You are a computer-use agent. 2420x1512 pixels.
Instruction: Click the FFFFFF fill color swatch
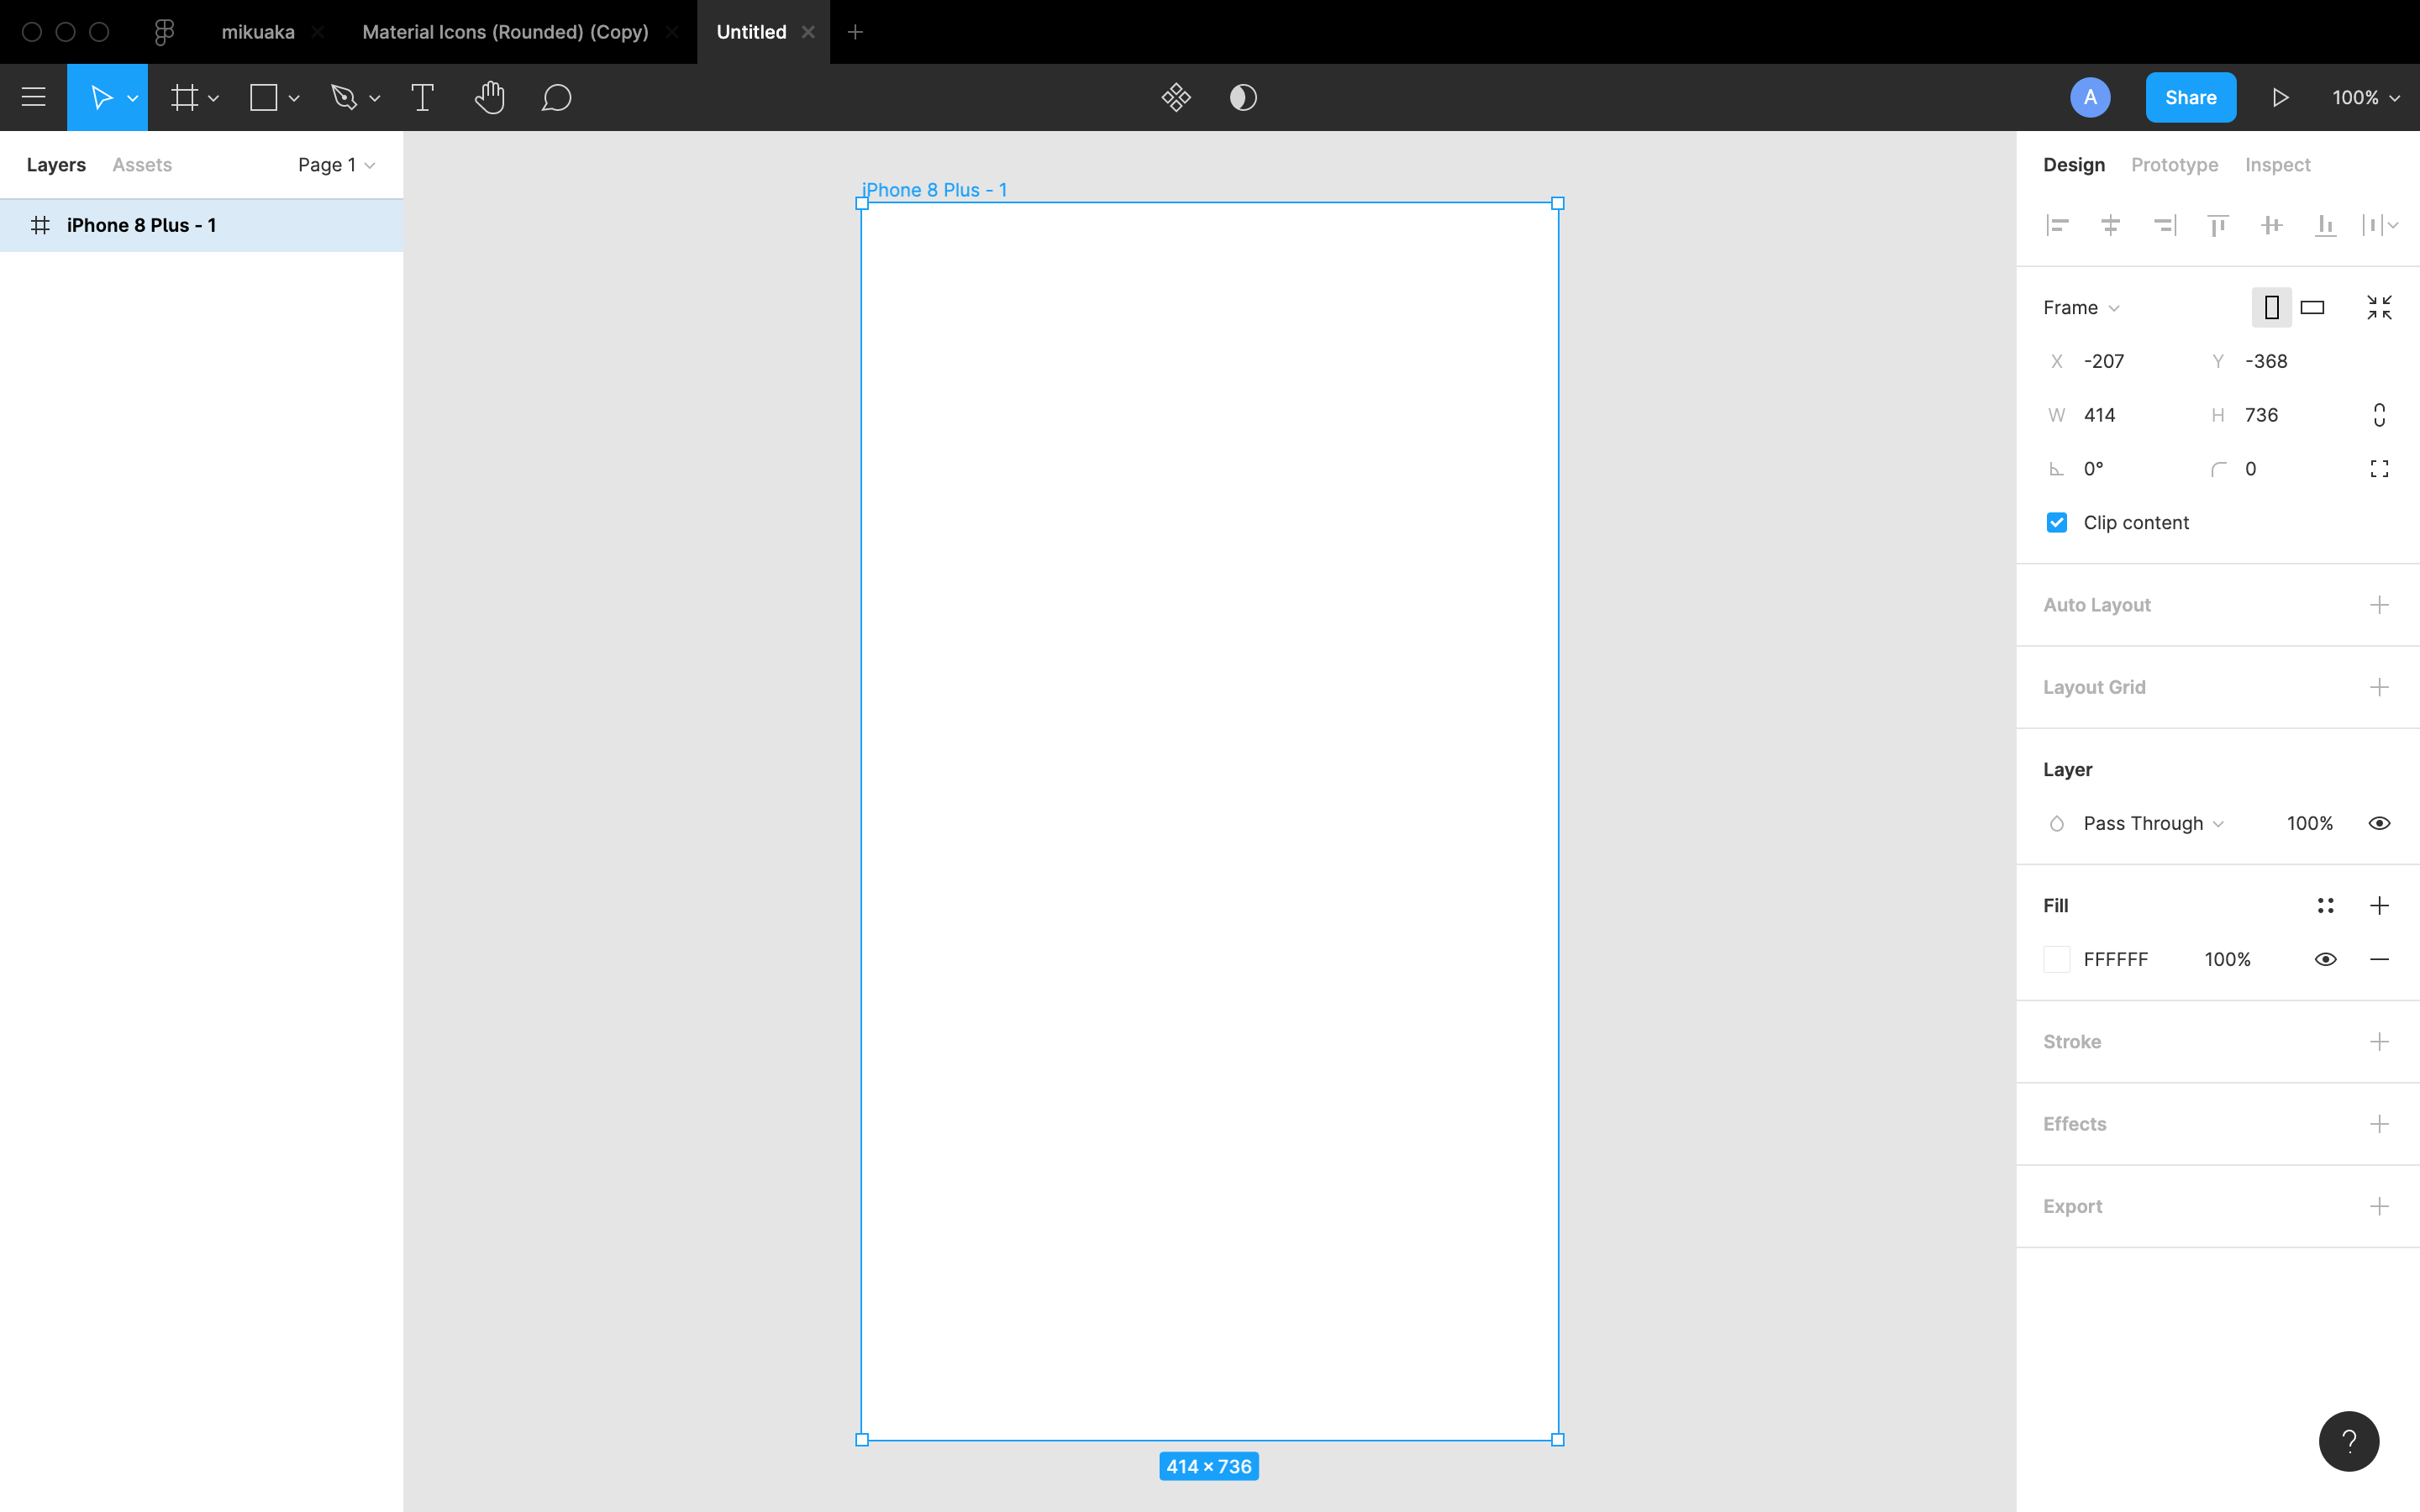click(2056, 959)
